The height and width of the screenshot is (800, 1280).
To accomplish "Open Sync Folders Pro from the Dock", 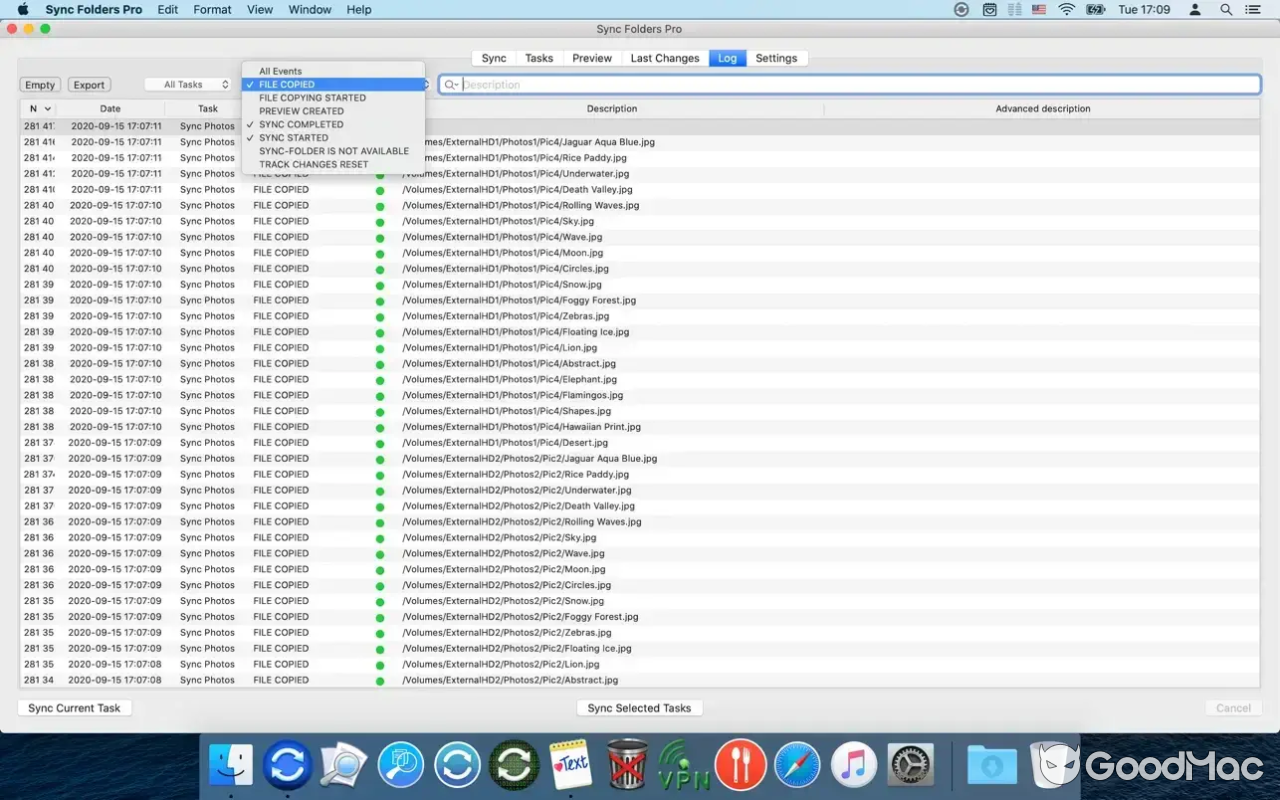I will point(287,764).
